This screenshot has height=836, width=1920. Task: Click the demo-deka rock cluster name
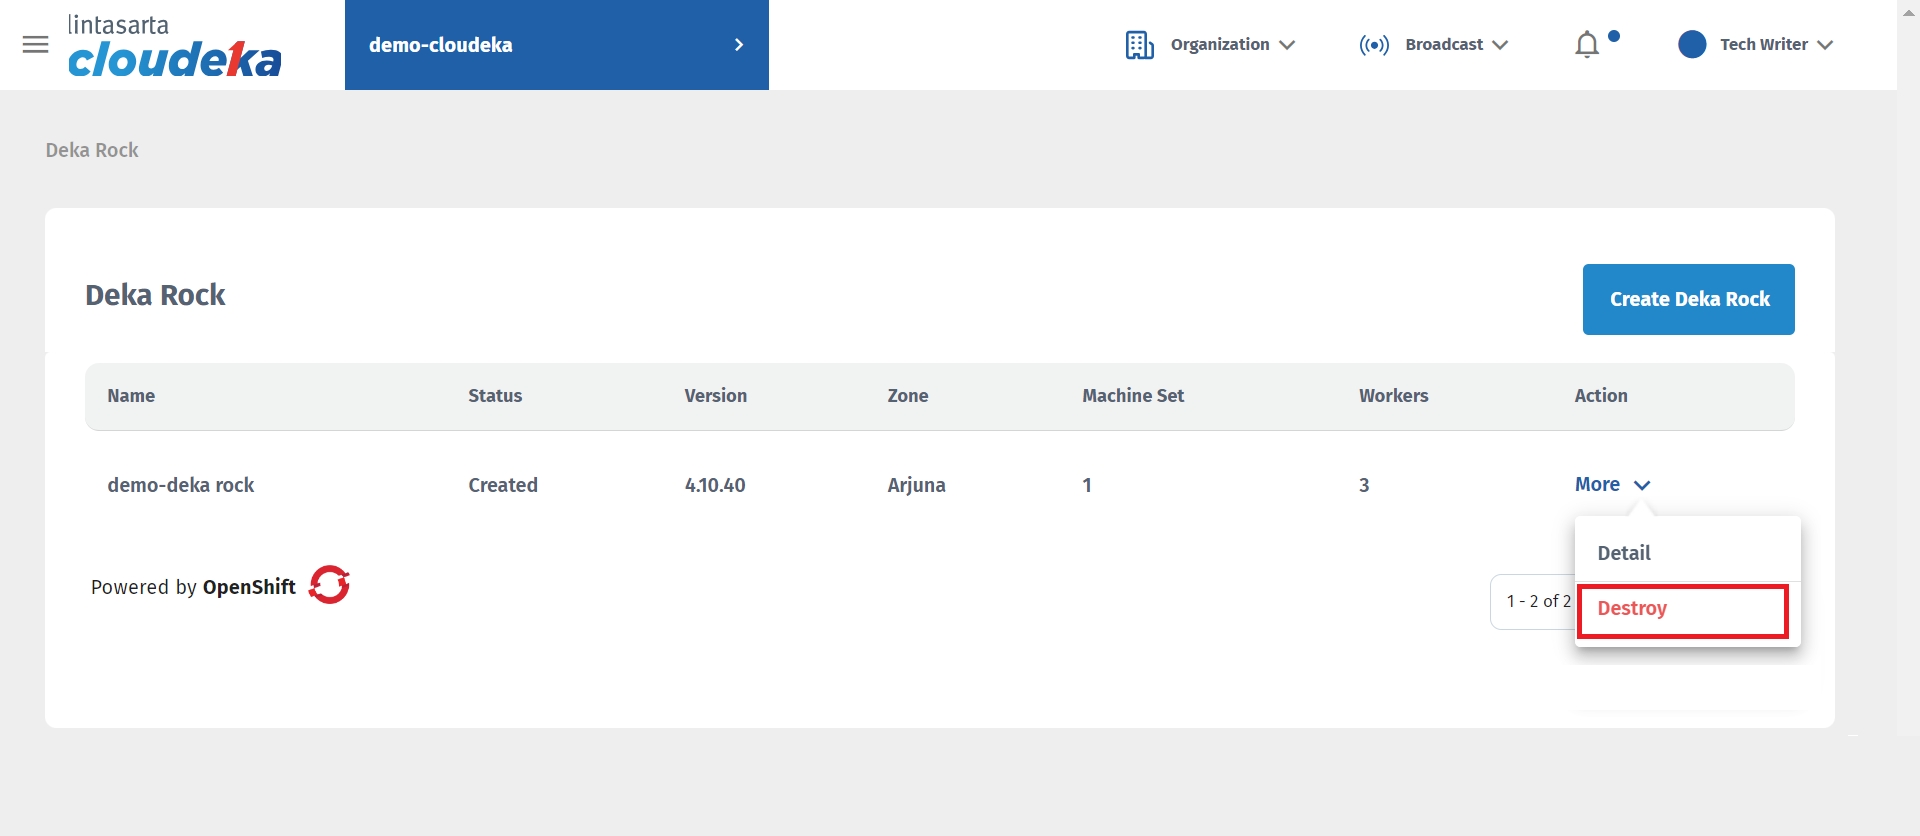(181, 485)
